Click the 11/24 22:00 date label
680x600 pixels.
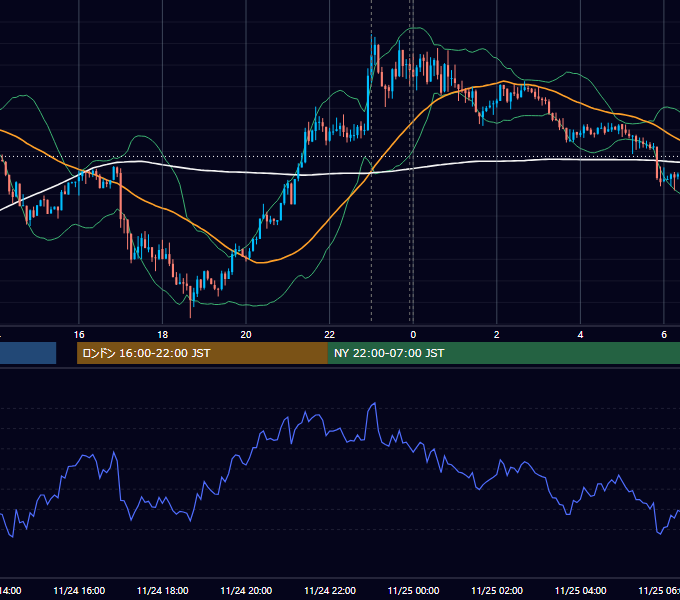[330, 590]
